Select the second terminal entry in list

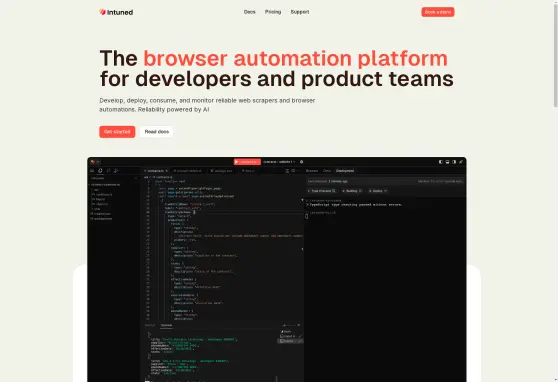click(x=290, y=336)
